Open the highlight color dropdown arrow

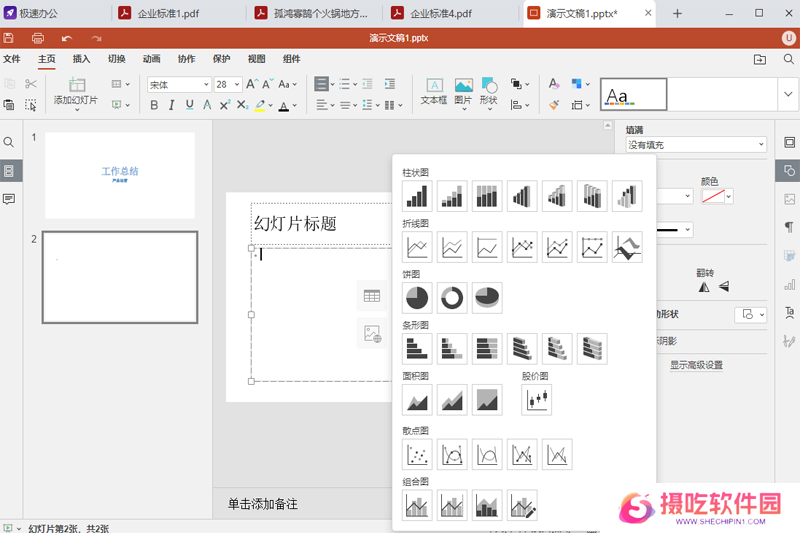(270, 106)
